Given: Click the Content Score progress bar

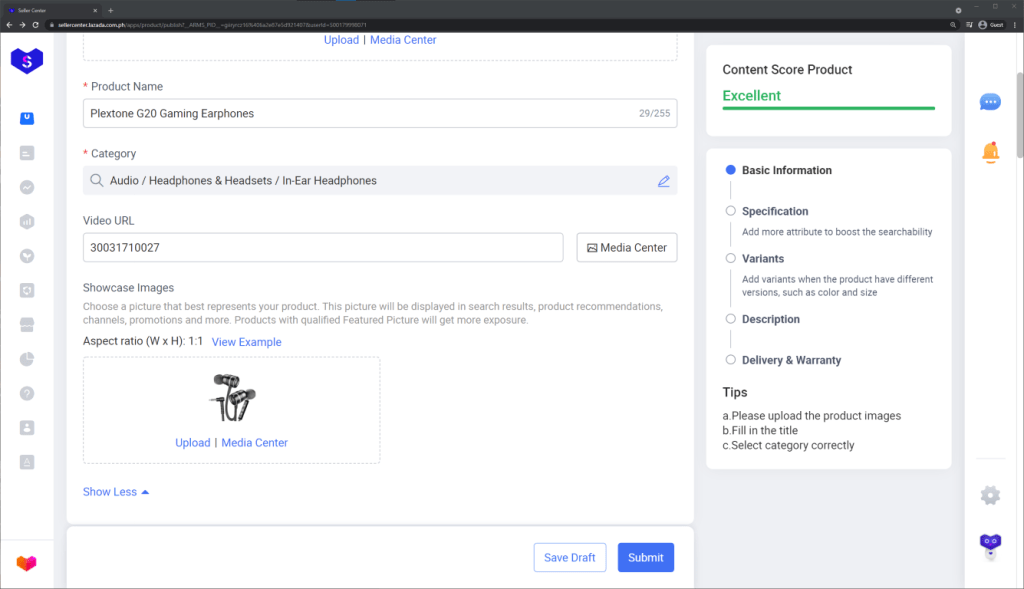Looking at the screenshot, I should (x=828, y=108).
